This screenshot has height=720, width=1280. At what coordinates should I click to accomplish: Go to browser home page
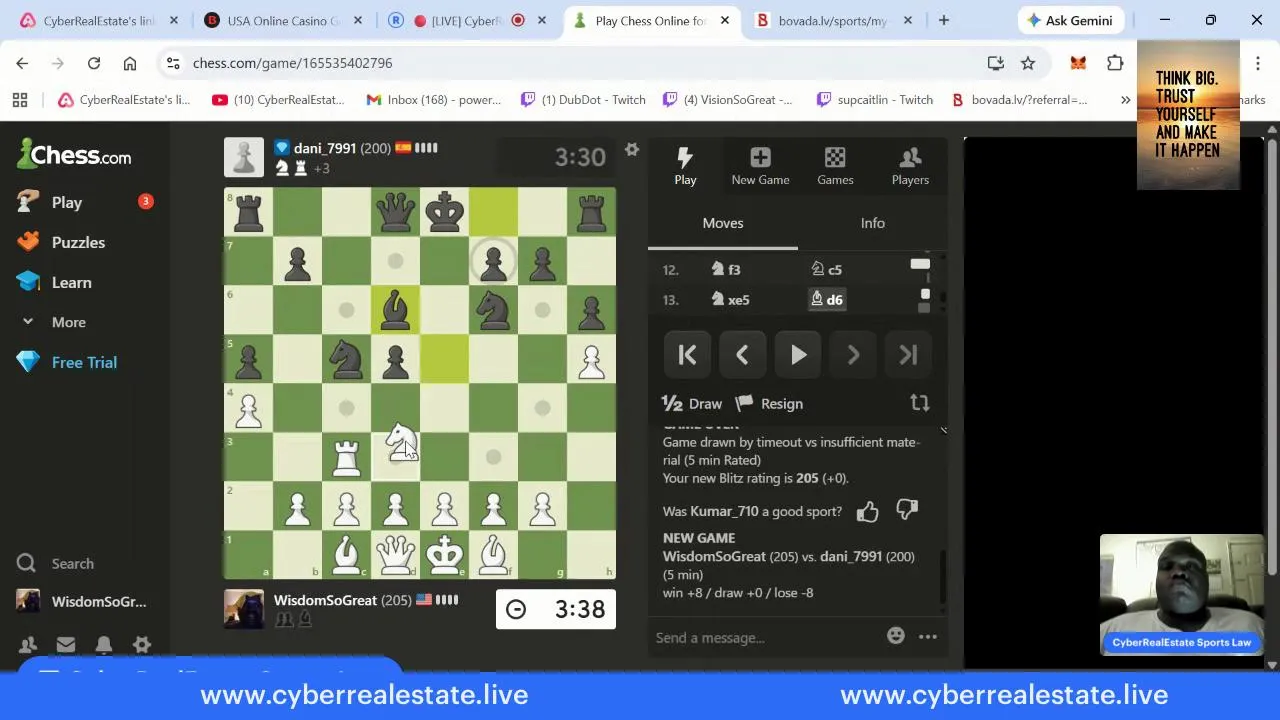(130, 63)
